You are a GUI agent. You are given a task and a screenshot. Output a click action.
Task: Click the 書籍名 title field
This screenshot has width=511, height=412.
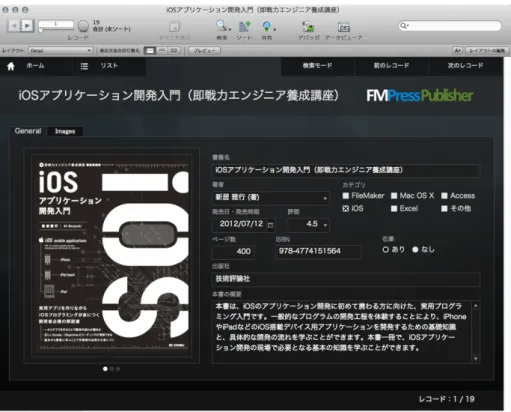[346, 170]
